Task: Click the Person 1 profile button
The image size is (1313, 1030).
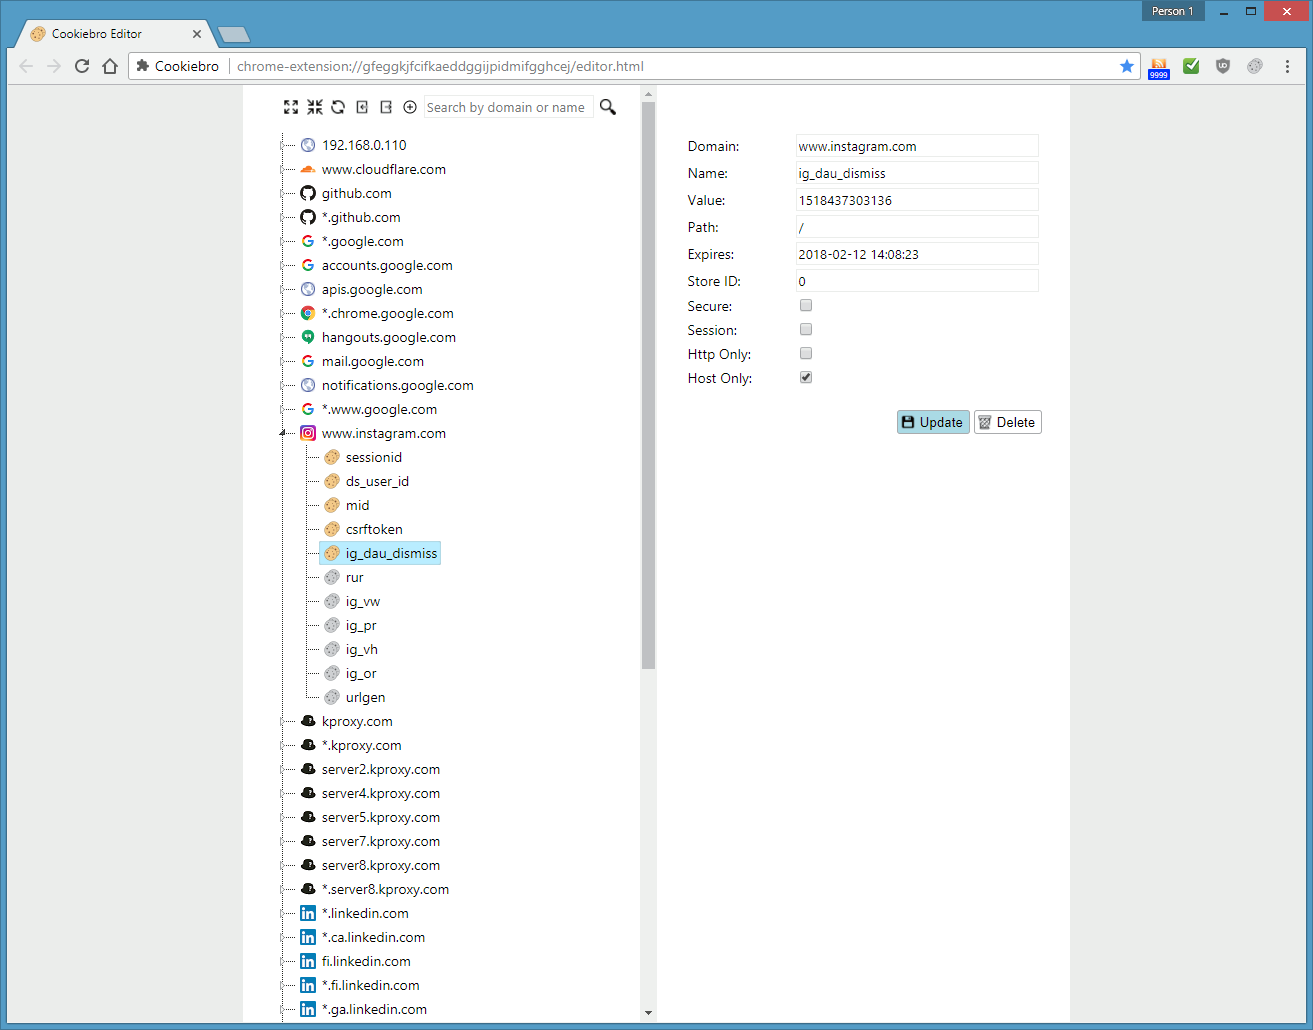Action: (x=1173, y=11)
